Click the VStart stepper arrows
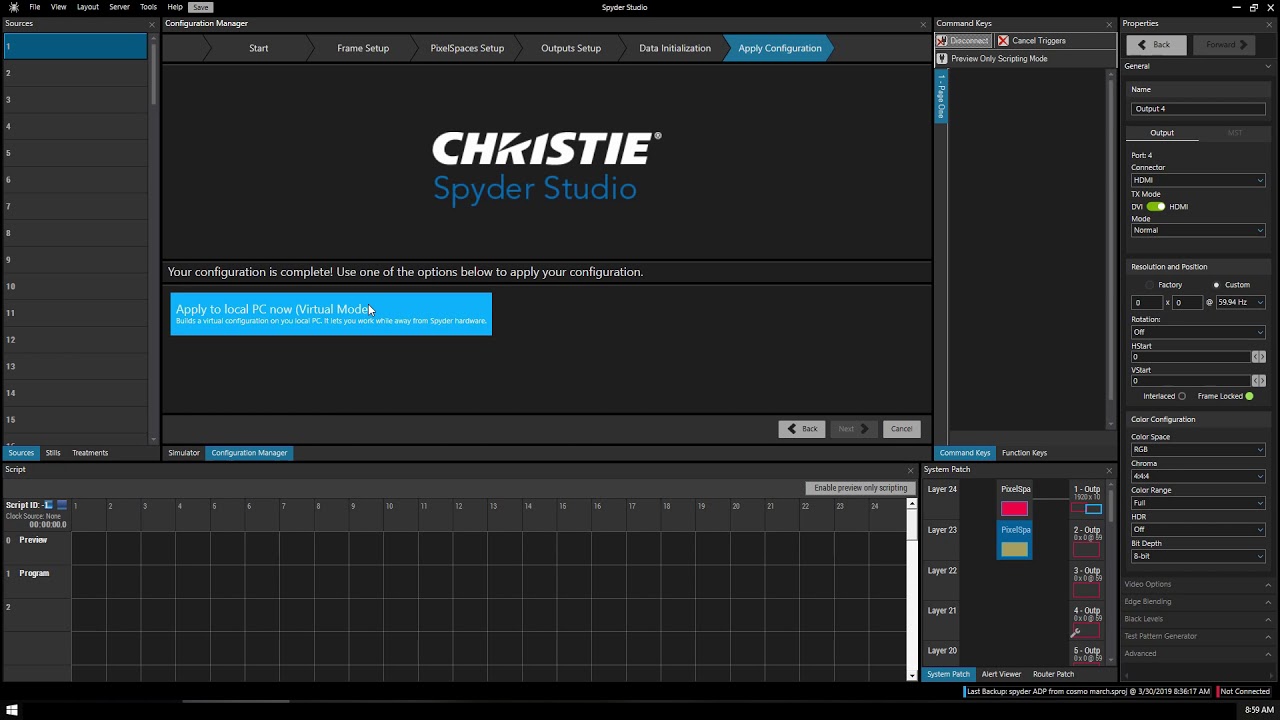The width and height of the screenshot is (1280, 720). click(1258, 381)
